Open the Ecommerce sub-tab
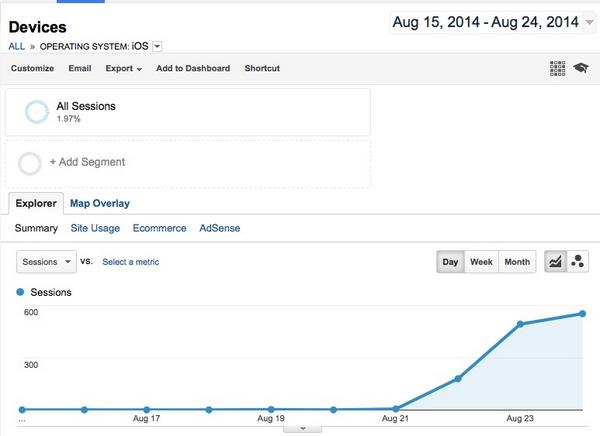Screen dimensions: 600x436 pos(160,228)
